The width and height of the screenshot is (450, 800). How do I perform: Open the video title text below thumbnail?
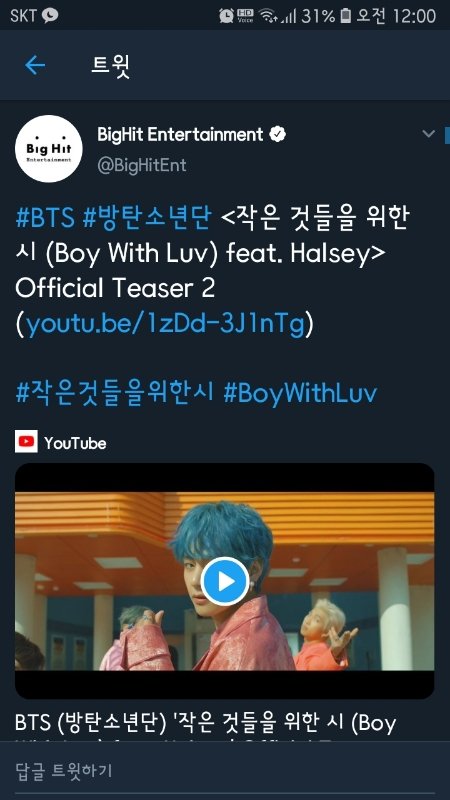206,724
